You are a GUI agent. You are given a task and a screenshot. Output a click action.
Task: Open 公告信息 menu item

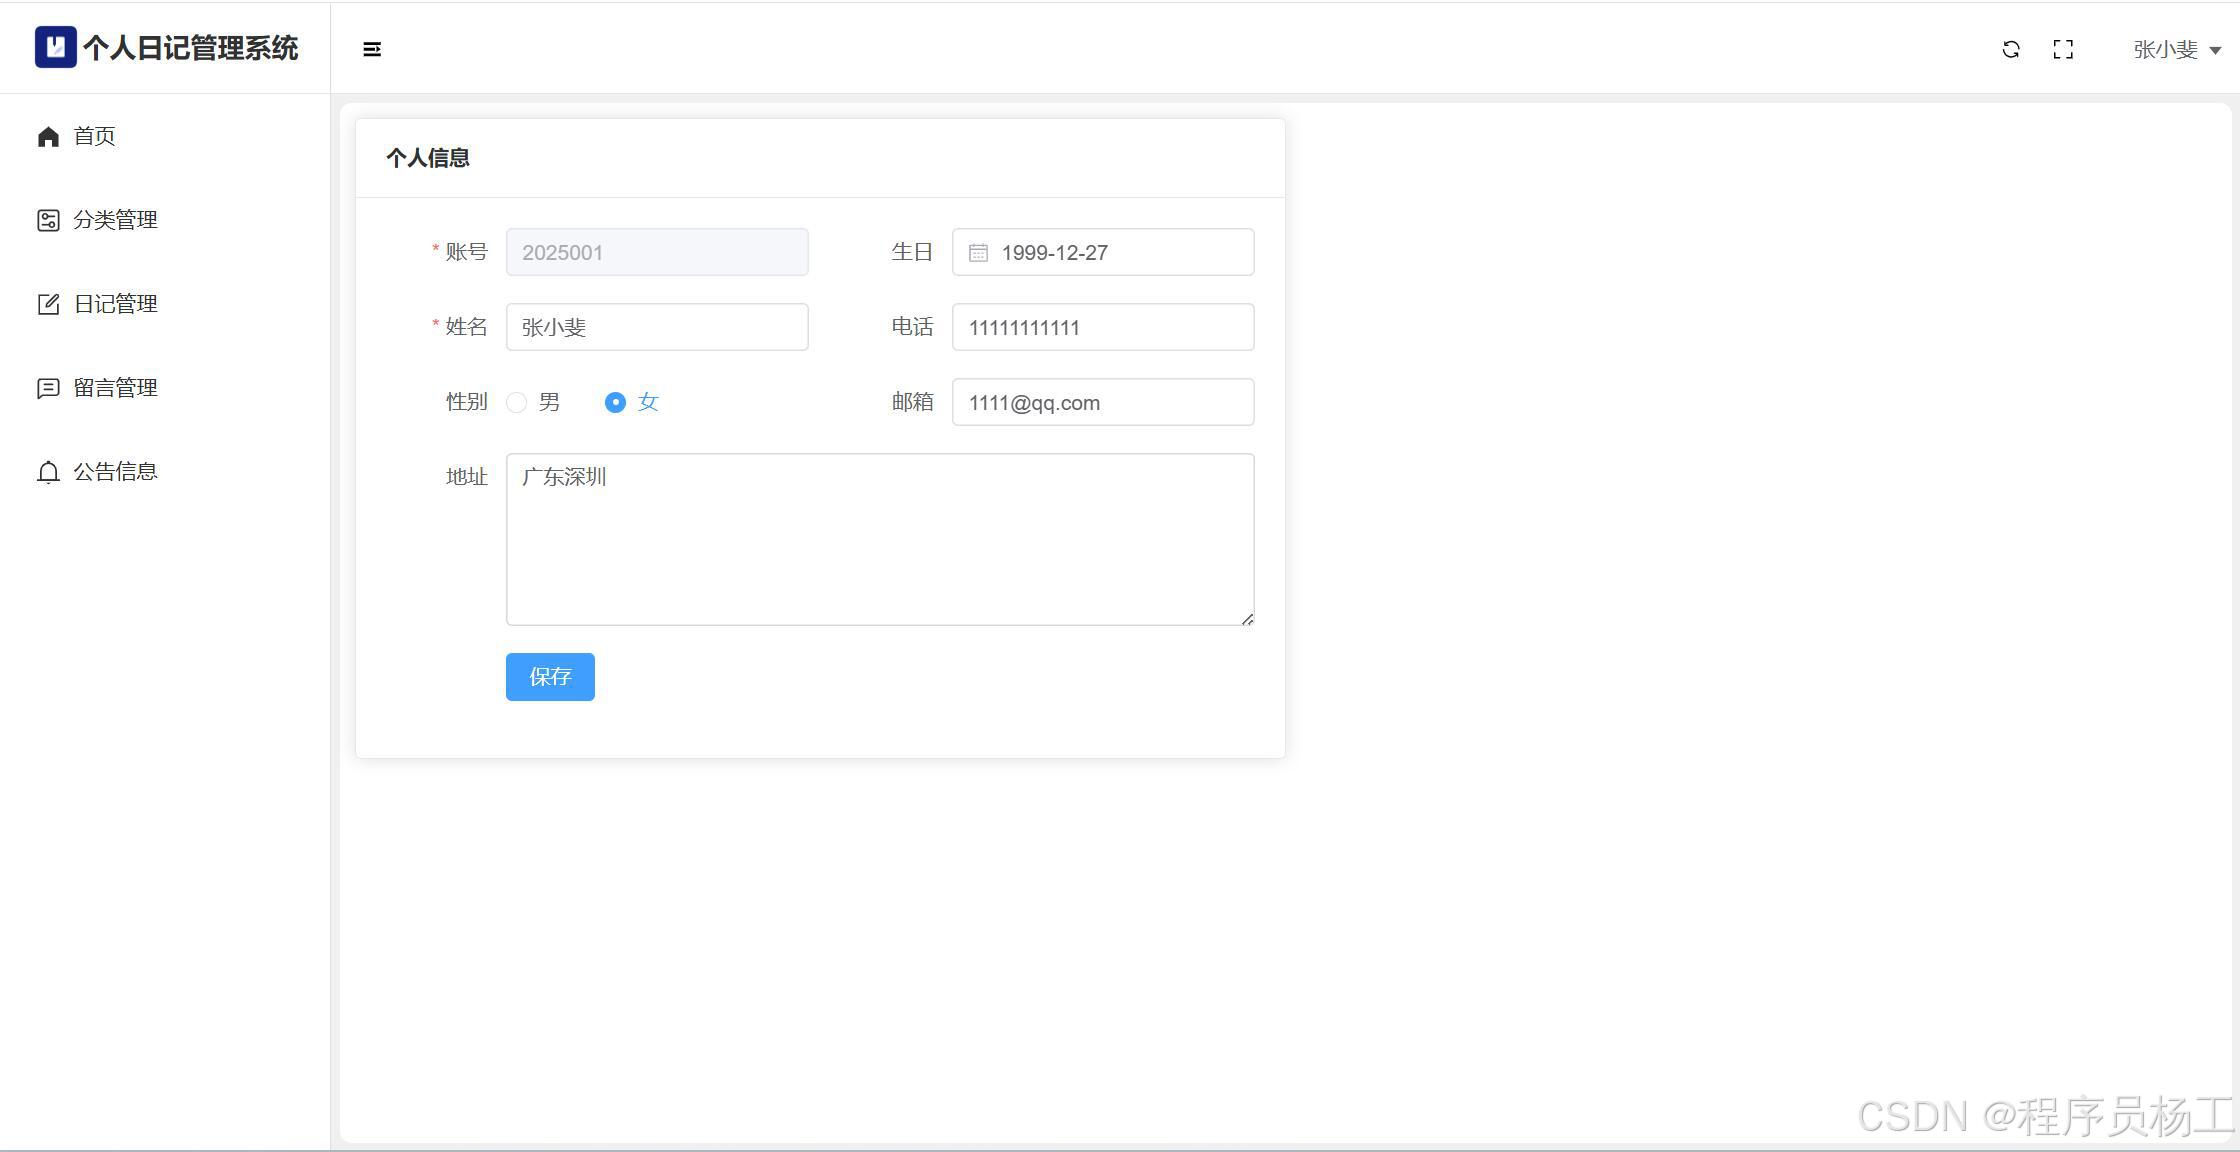click(115, 472)
